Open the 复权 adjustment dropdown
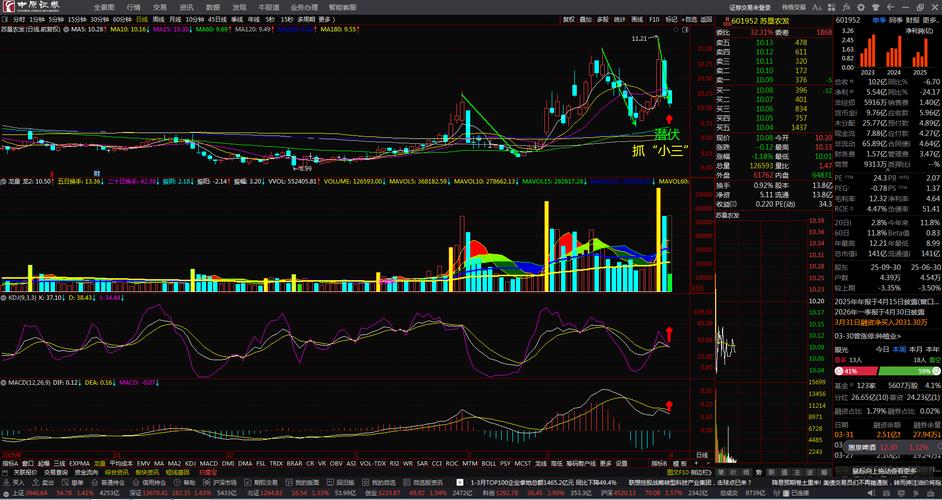The height and width of the screenshot is (500, 942). click(570, 19)
